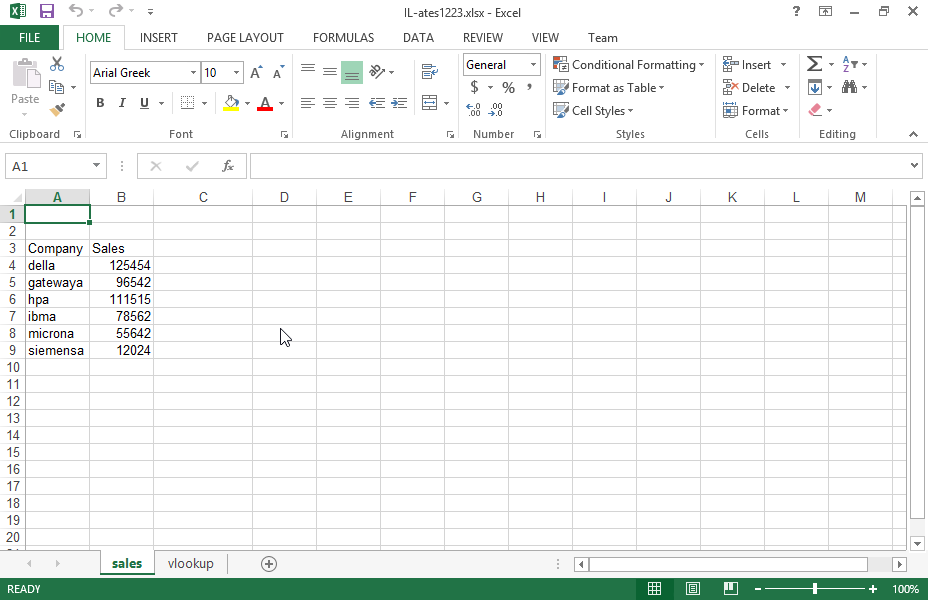Viewport: 928px width, 600px height.
Task: Click Increase Decimal icon
Action: pyautogui.click(x=473, y=109)
